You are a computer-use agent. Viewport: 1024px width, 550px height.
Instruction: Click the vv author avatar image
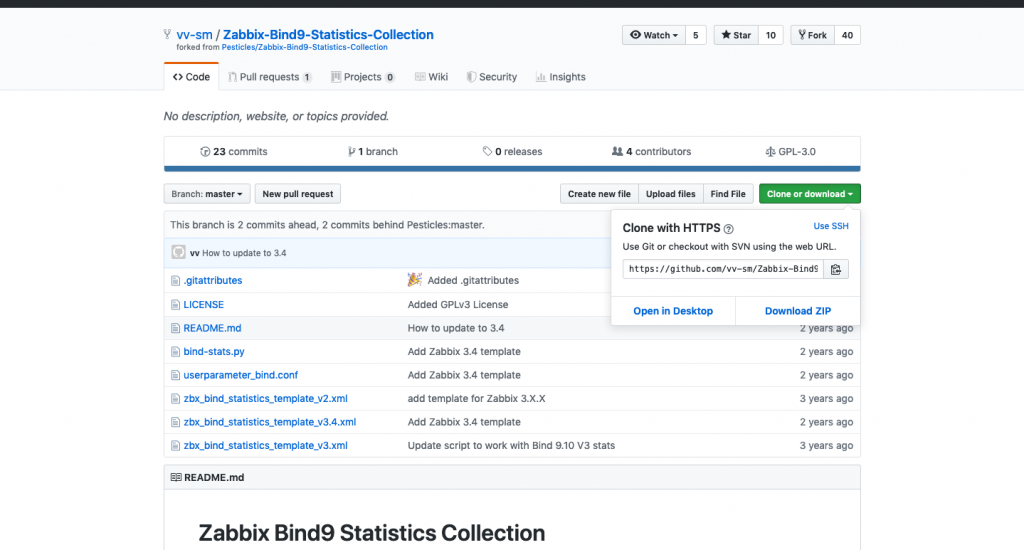pos(178,252)
